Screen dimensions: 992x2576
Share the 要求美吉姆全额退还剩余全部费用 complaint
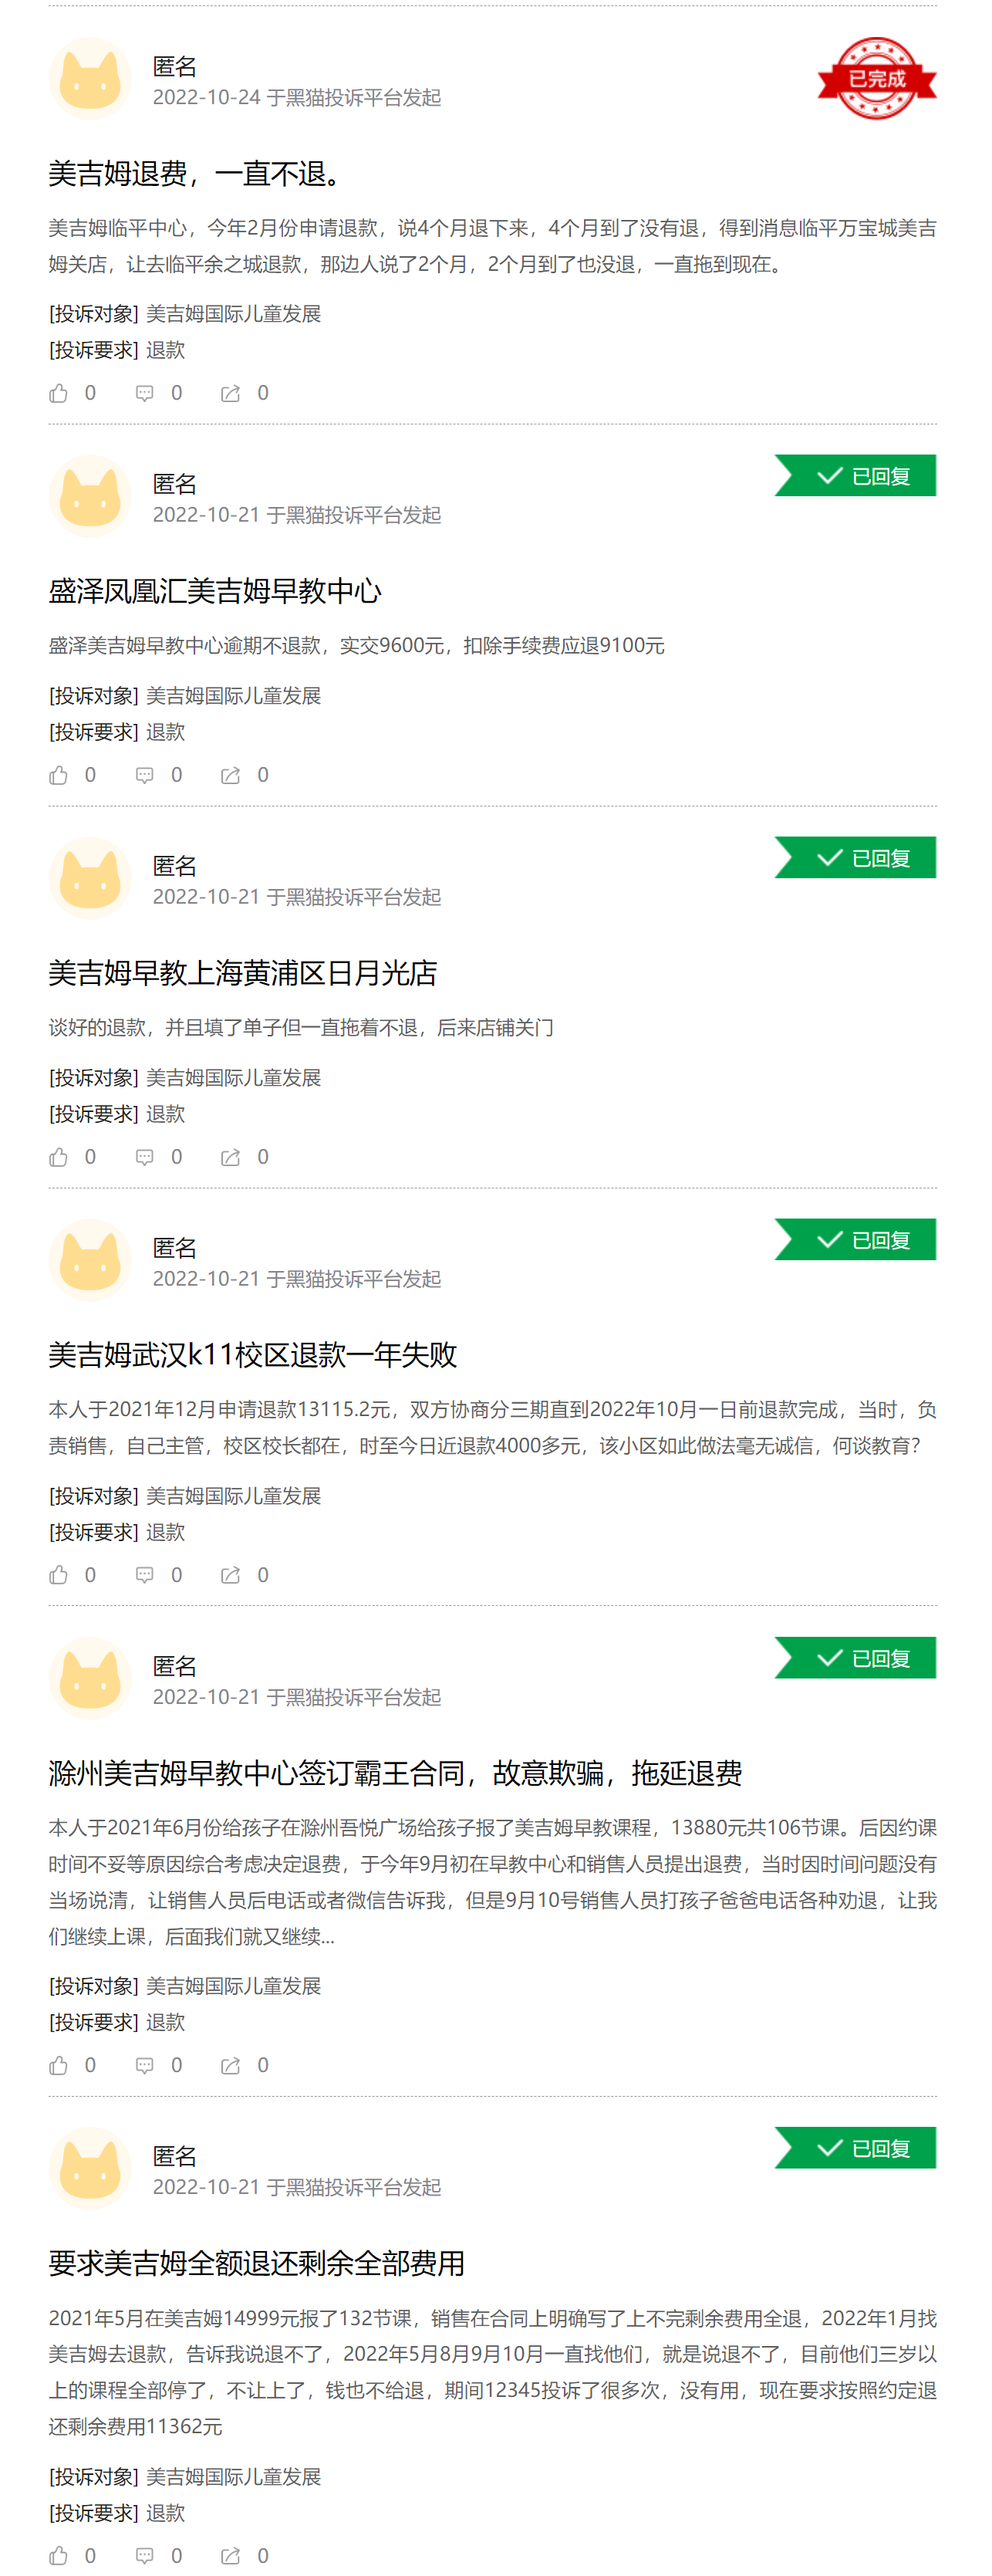[231, 2555]
